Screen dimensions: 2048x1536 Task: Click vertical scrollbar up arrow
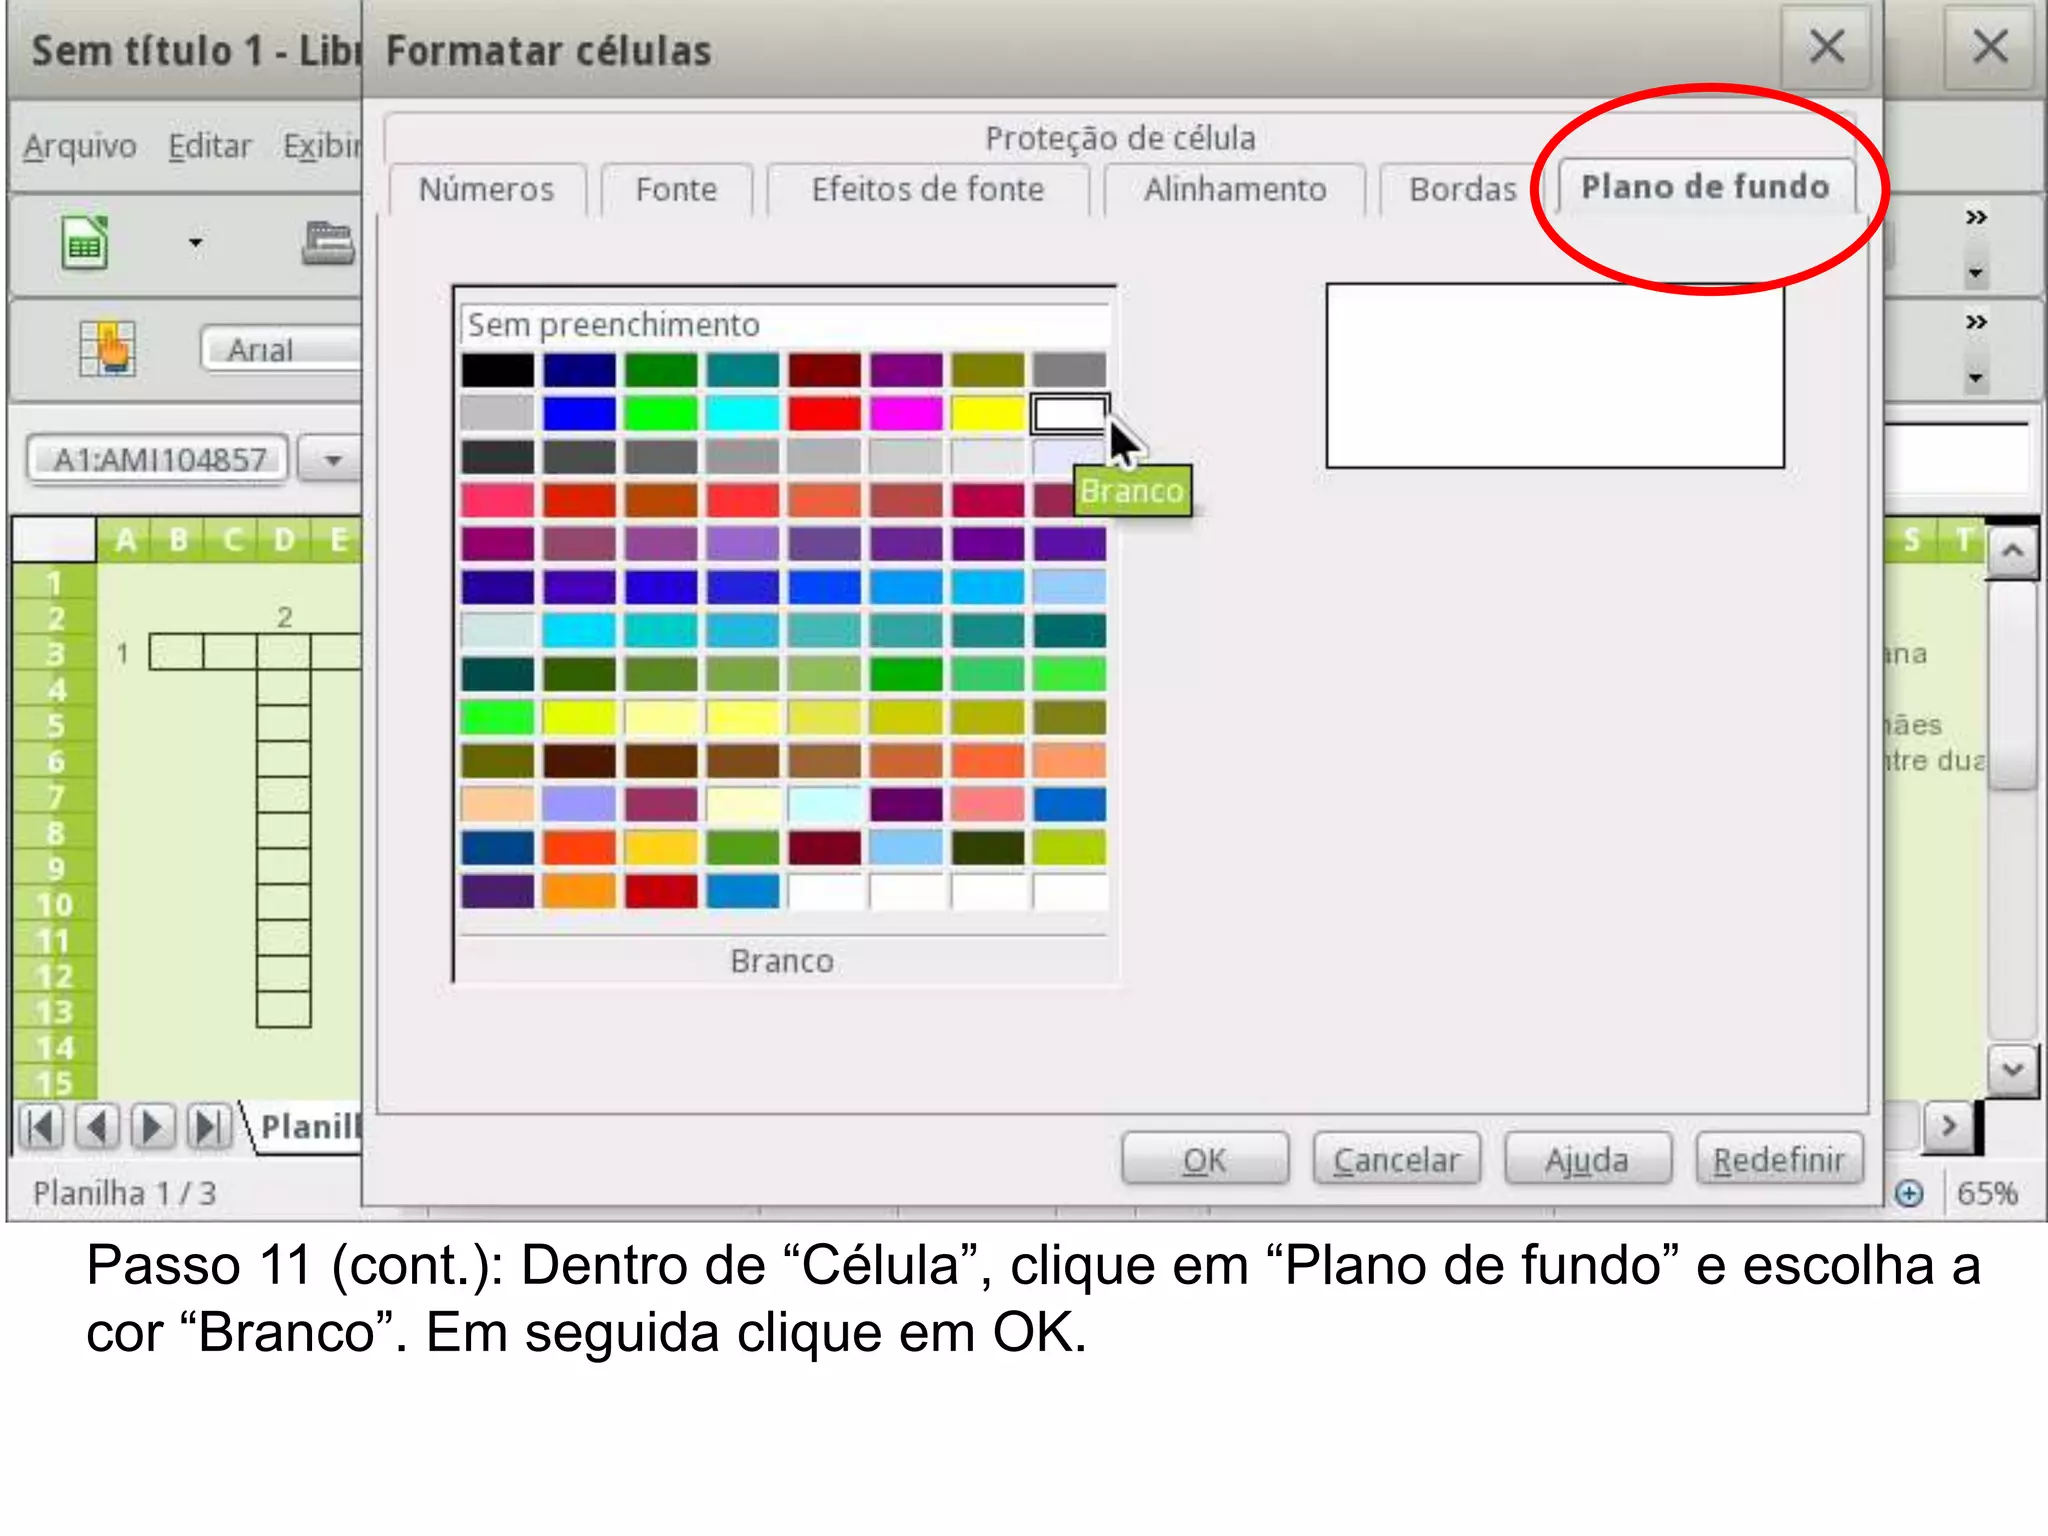click(2012, 551)
